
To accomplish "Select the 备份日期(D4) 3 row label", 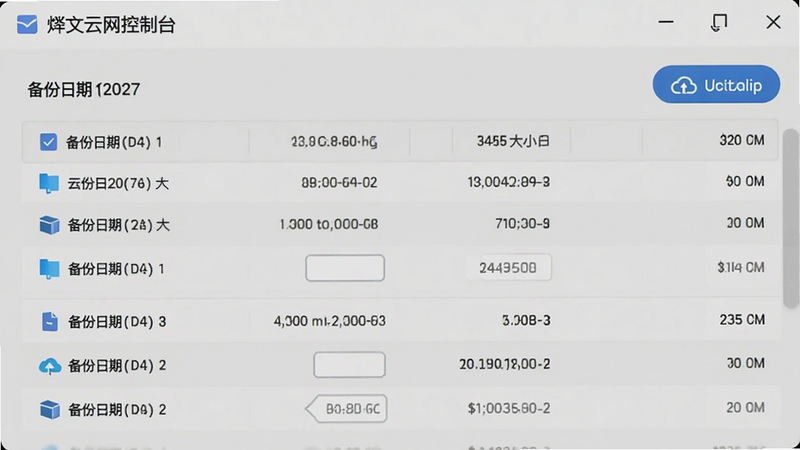I will [117, 322].
